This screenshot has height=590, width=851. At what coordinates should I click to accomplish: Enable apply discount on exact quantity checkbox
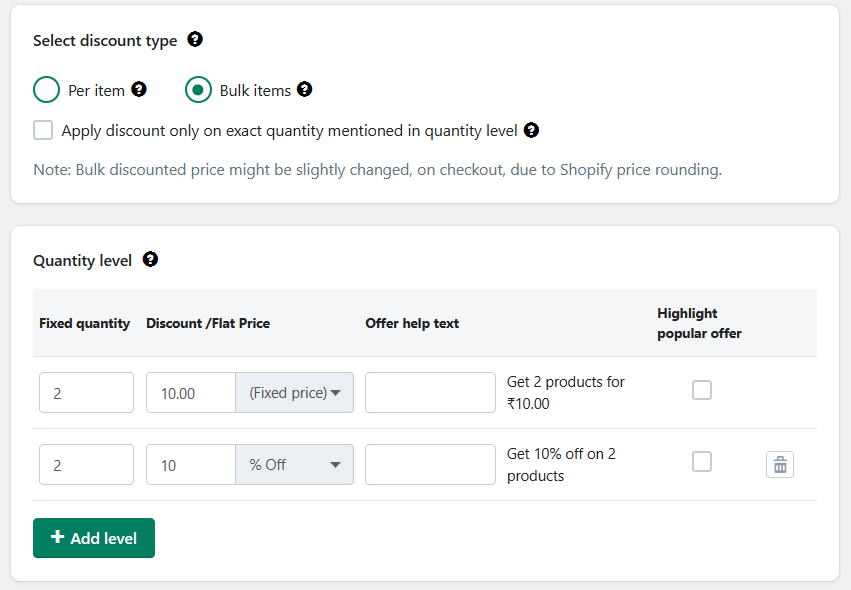(x=43, y=130)
